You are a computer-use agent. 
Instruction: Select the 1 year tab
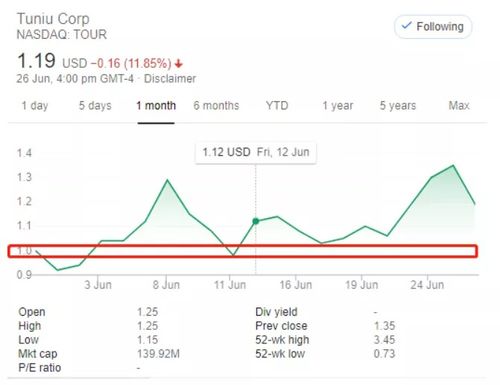pos(338,106)
